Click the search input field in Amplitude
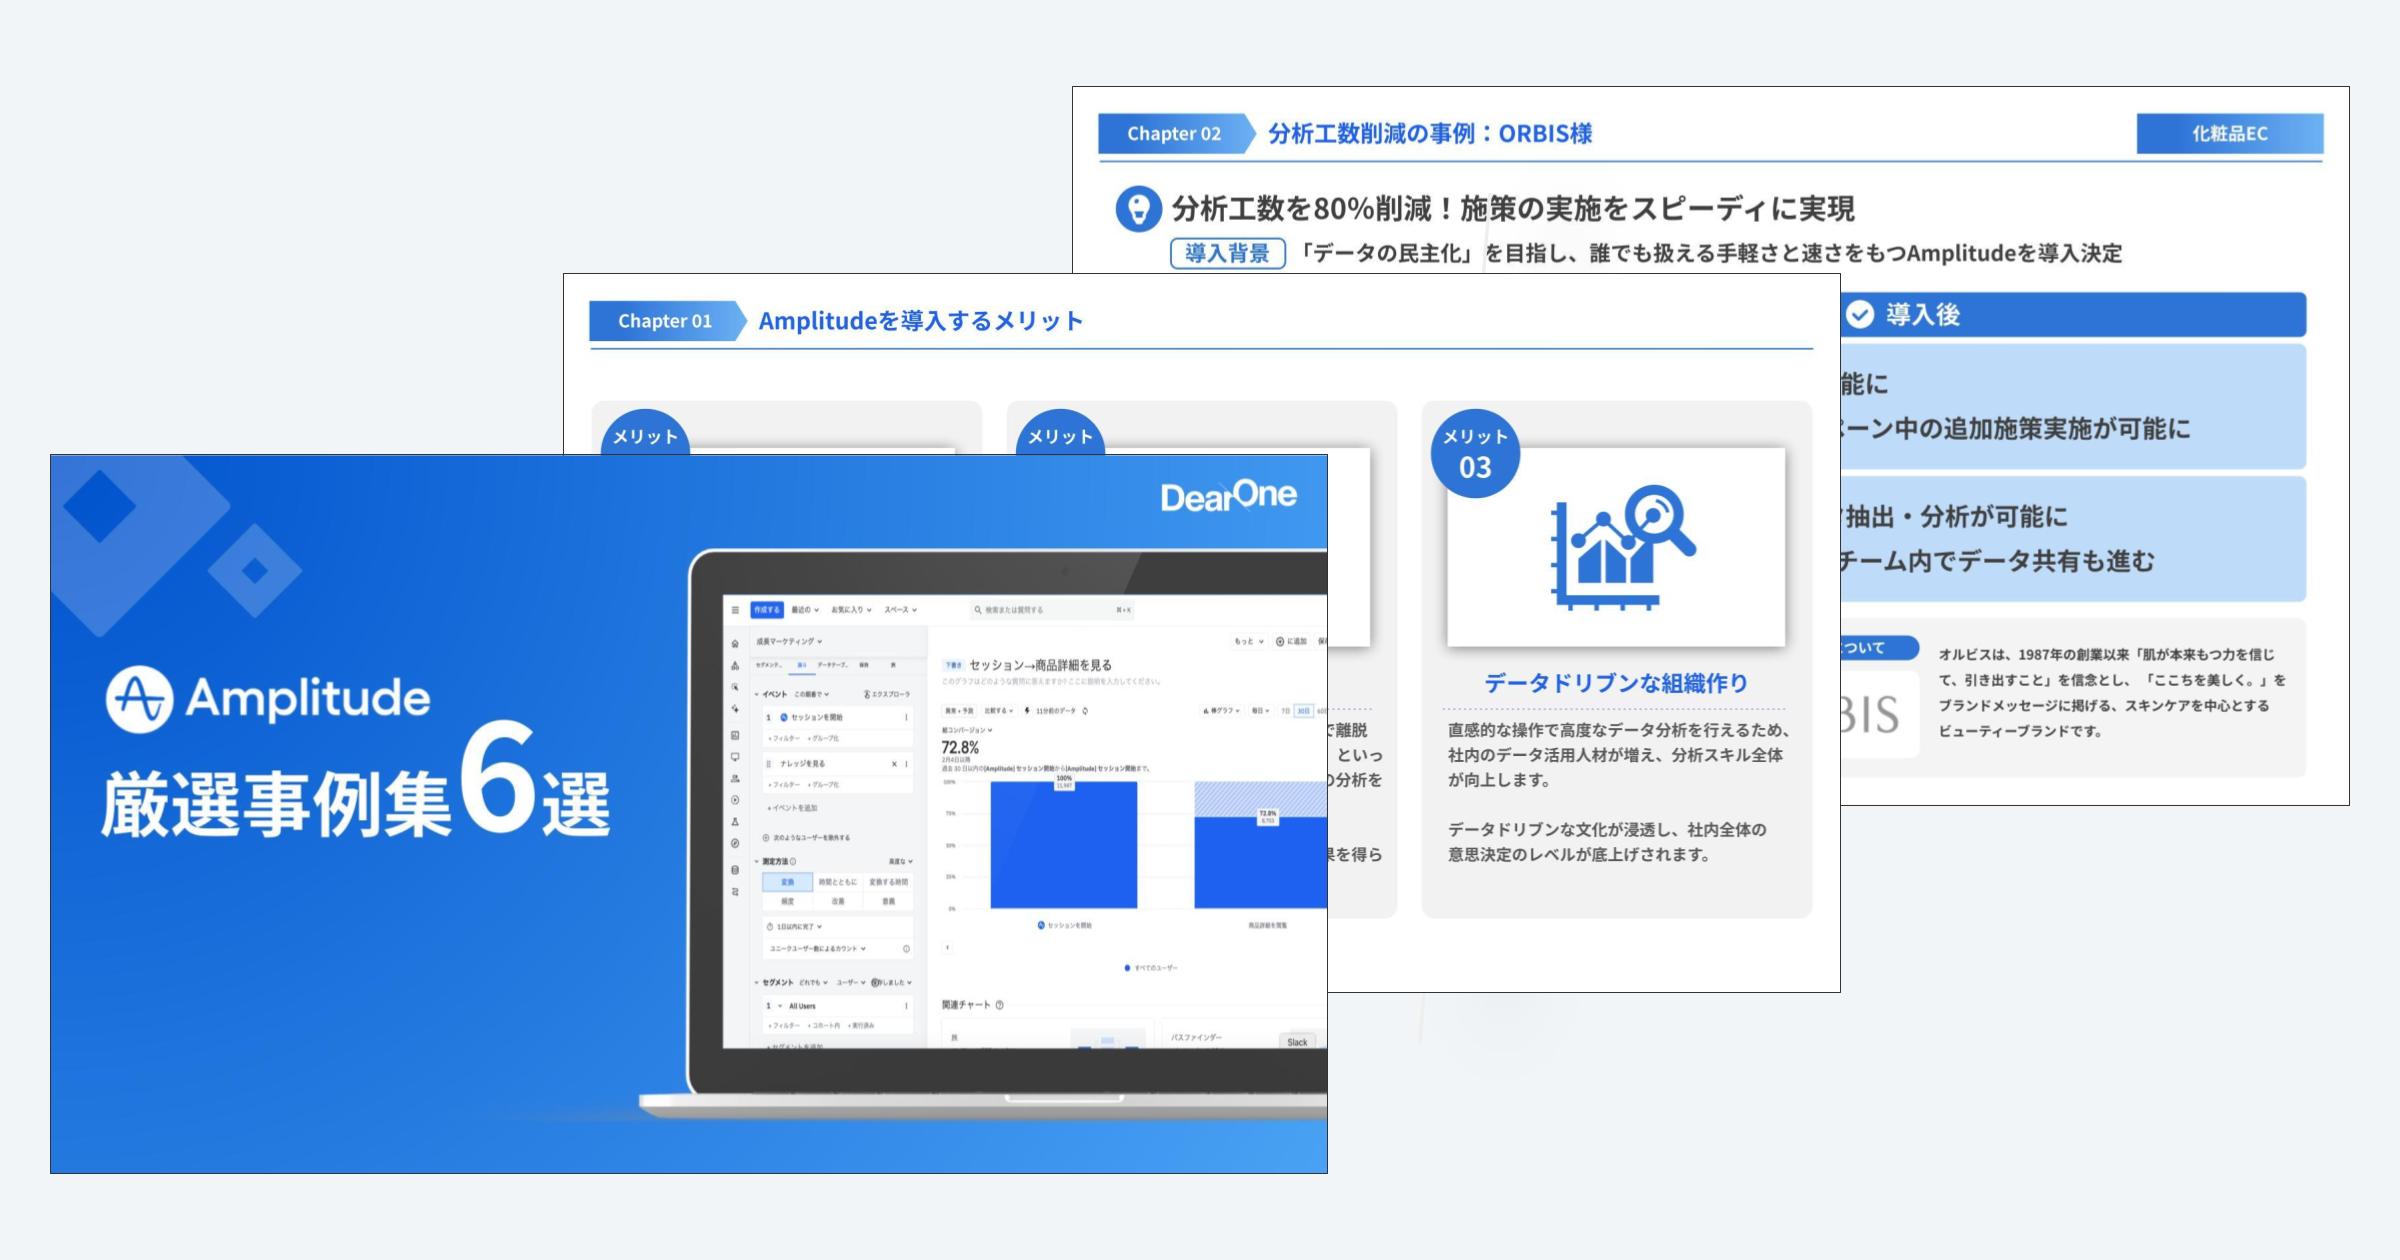 [1045, 610]
